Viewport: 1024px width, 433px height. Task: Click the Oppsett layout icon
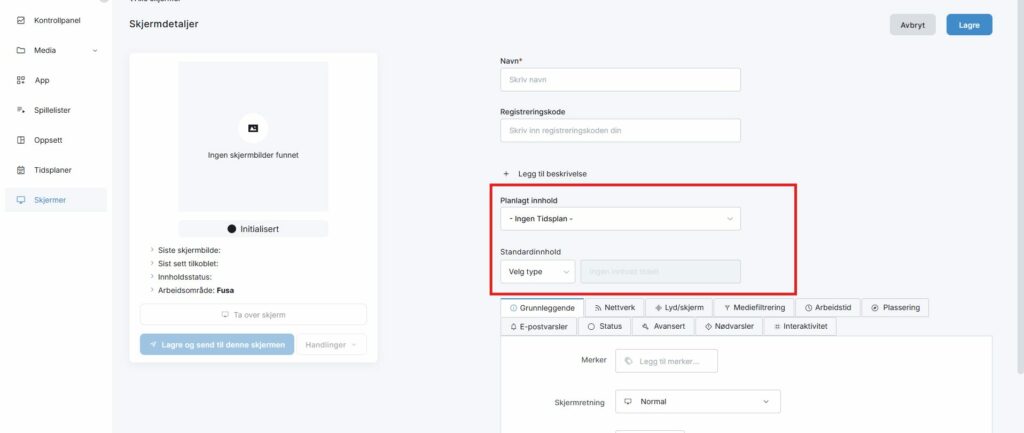(x=20, y=140)
